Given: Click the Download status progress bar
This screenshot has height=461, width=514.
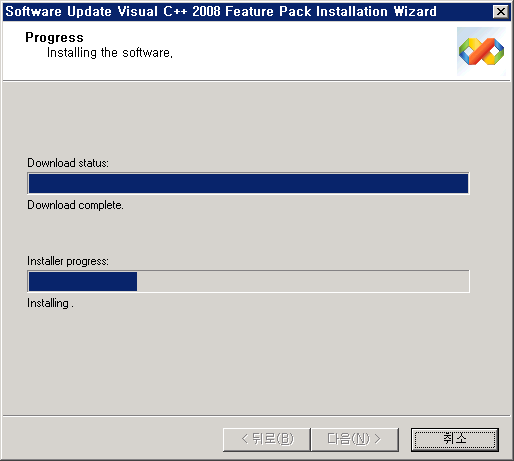Looking at the screenshot, I should coord(248,183).
